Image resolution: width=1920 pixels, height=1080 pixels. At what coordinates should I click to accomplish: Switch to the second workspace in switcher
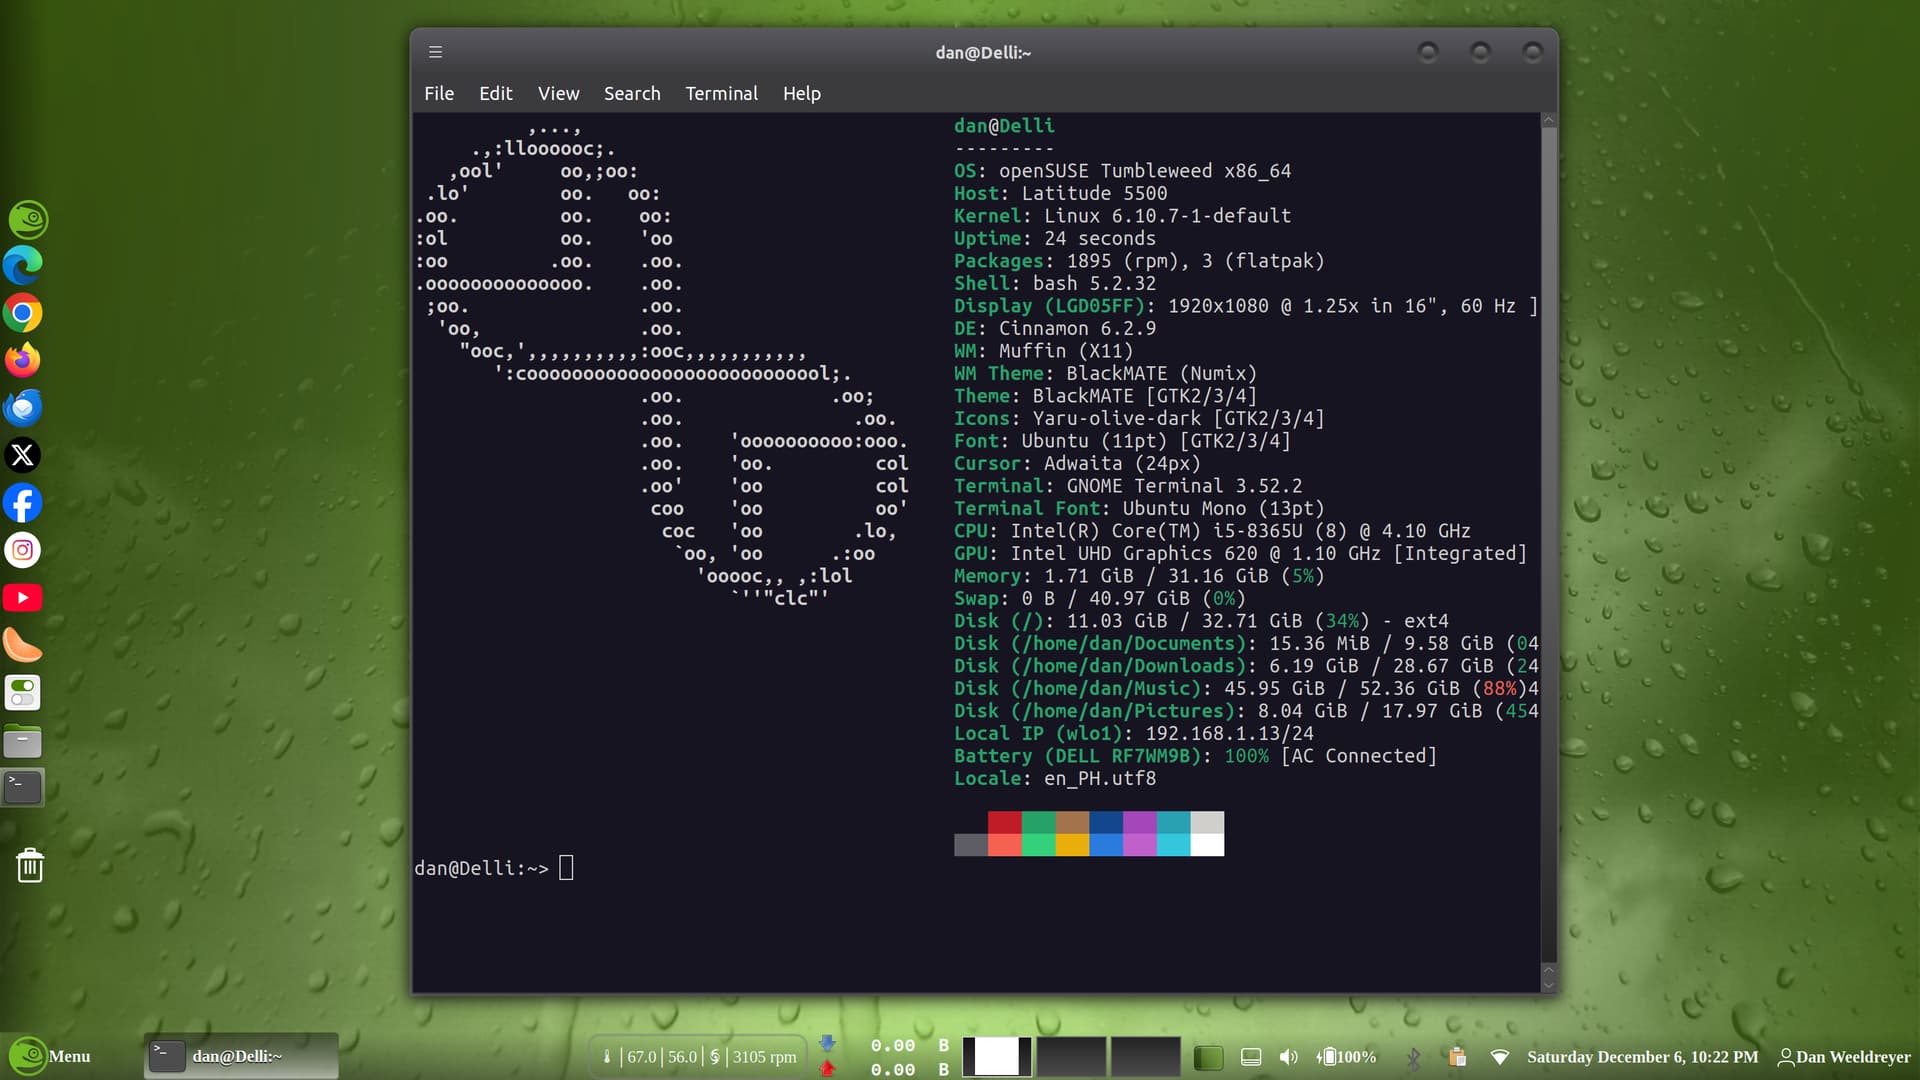pos(1071,1056)
